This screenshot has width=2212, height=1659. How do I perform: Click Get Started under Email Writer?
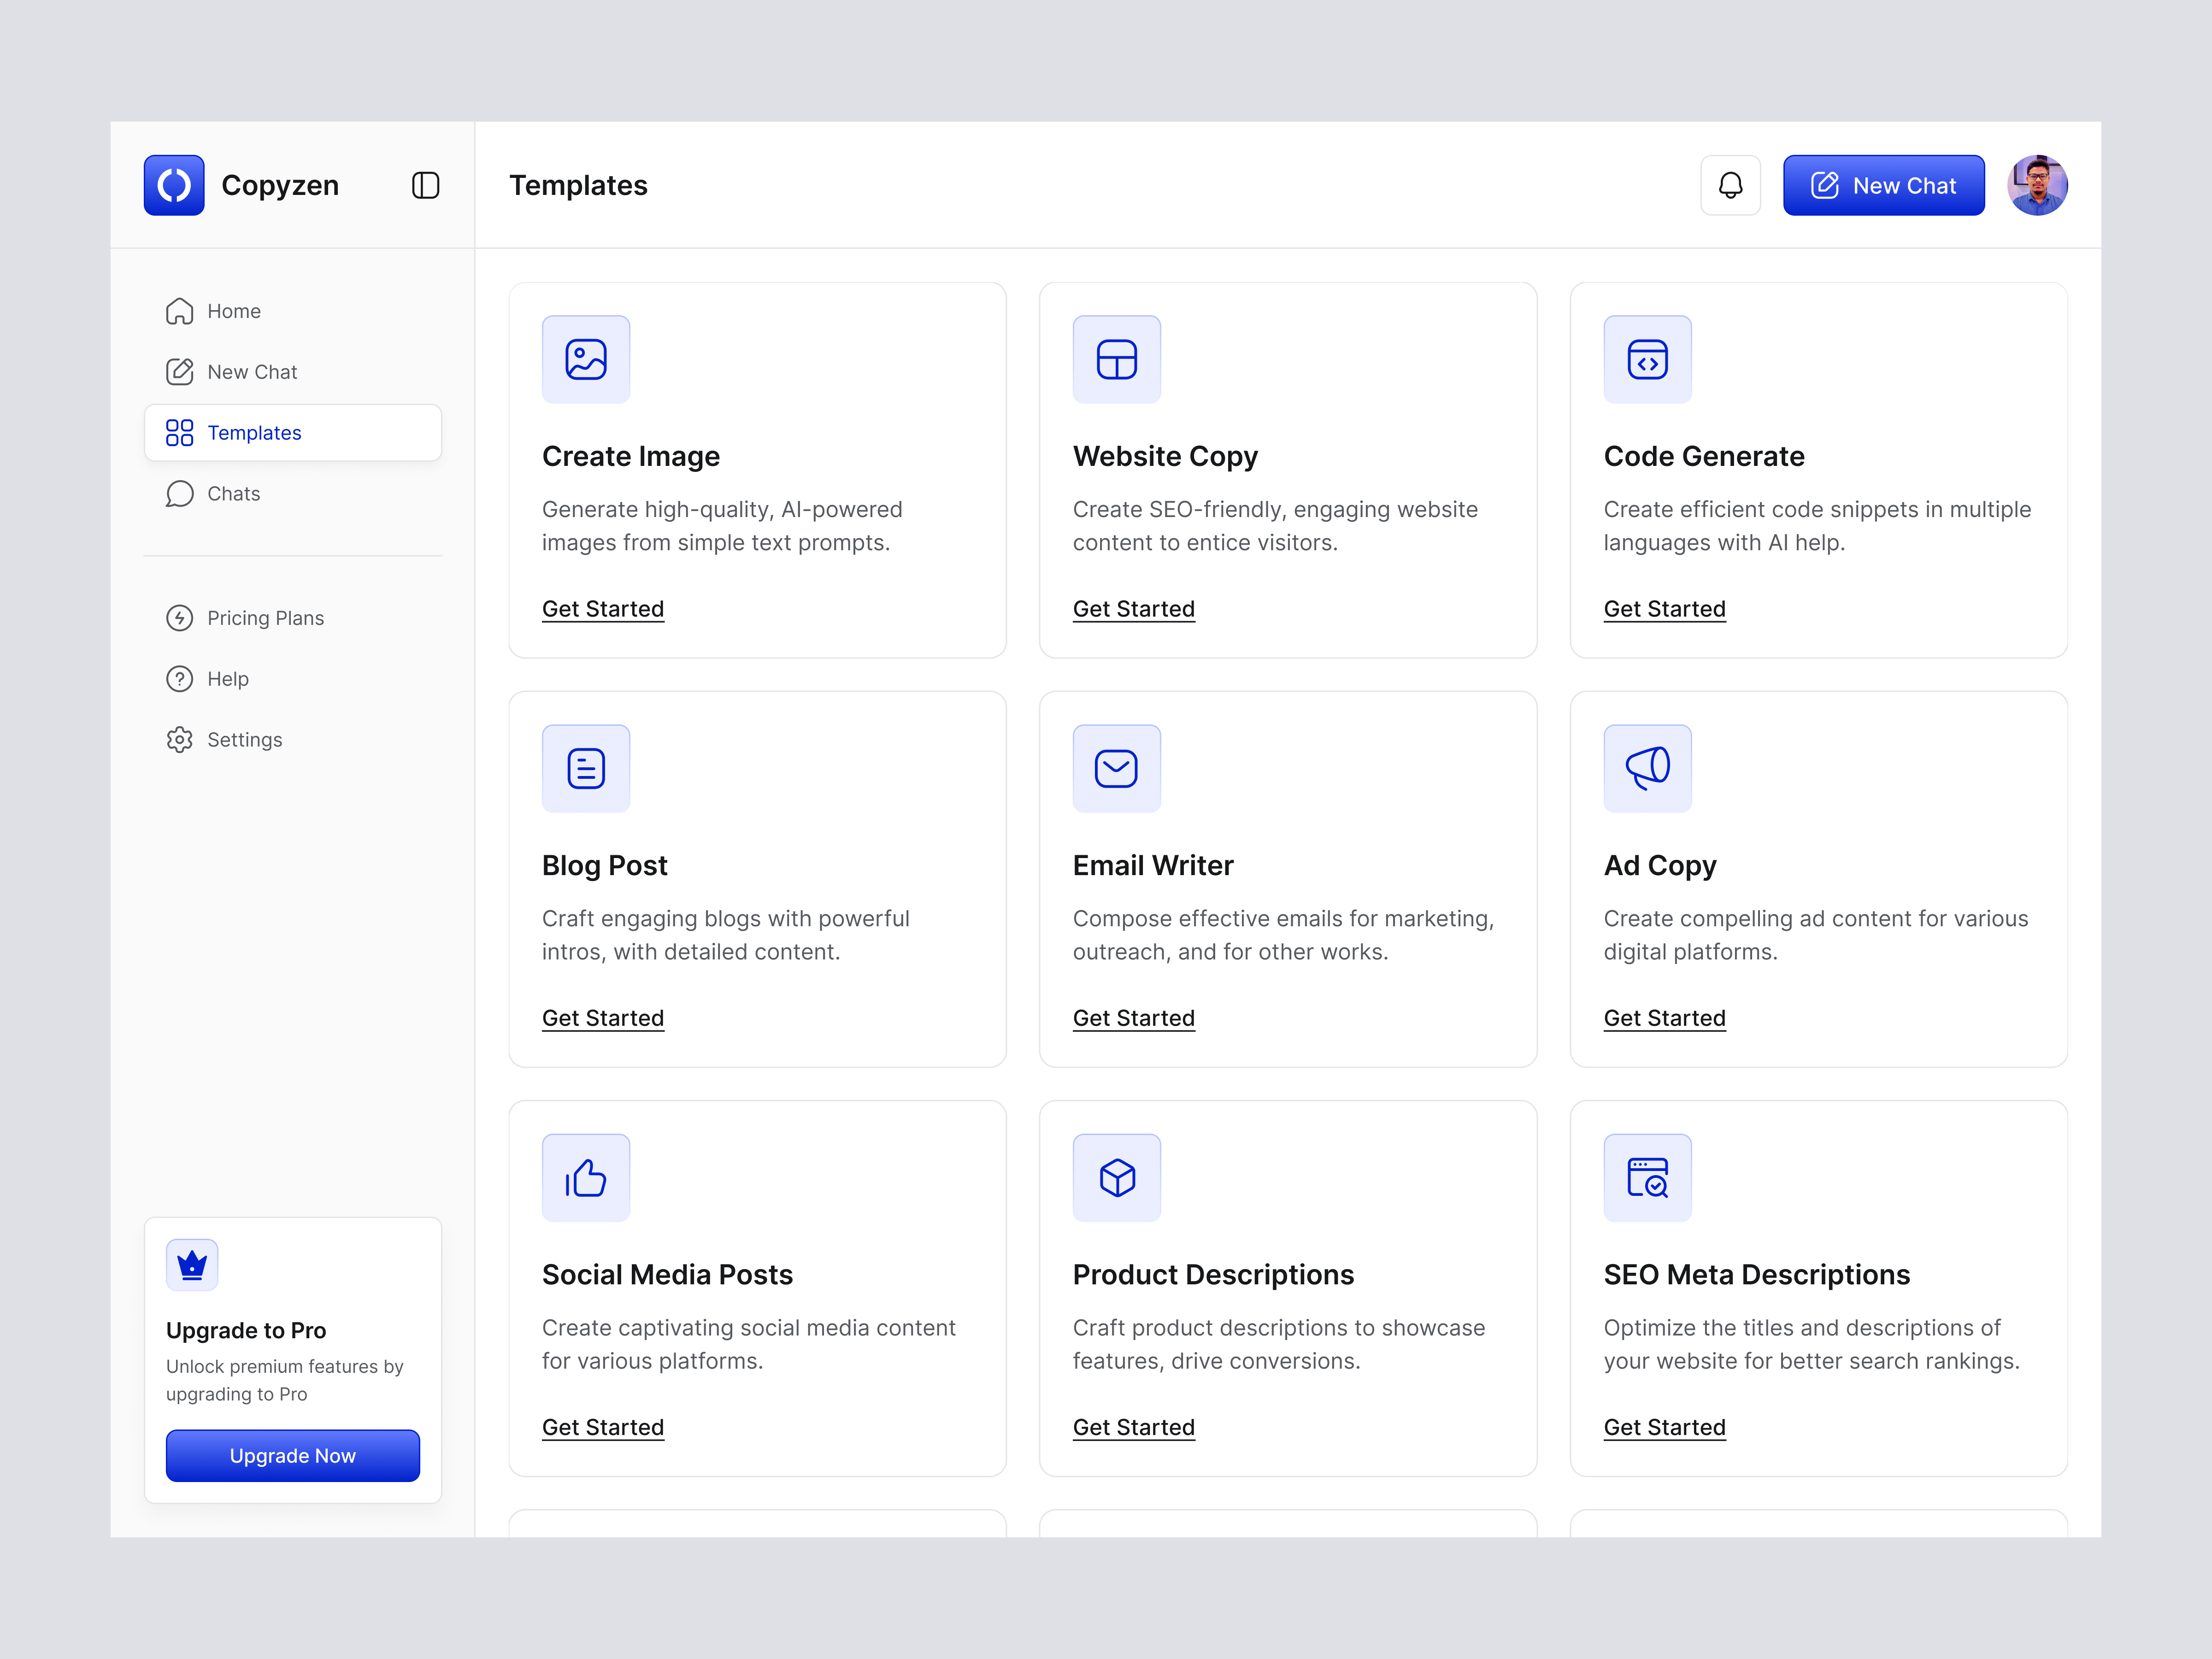point(1133,1018)
